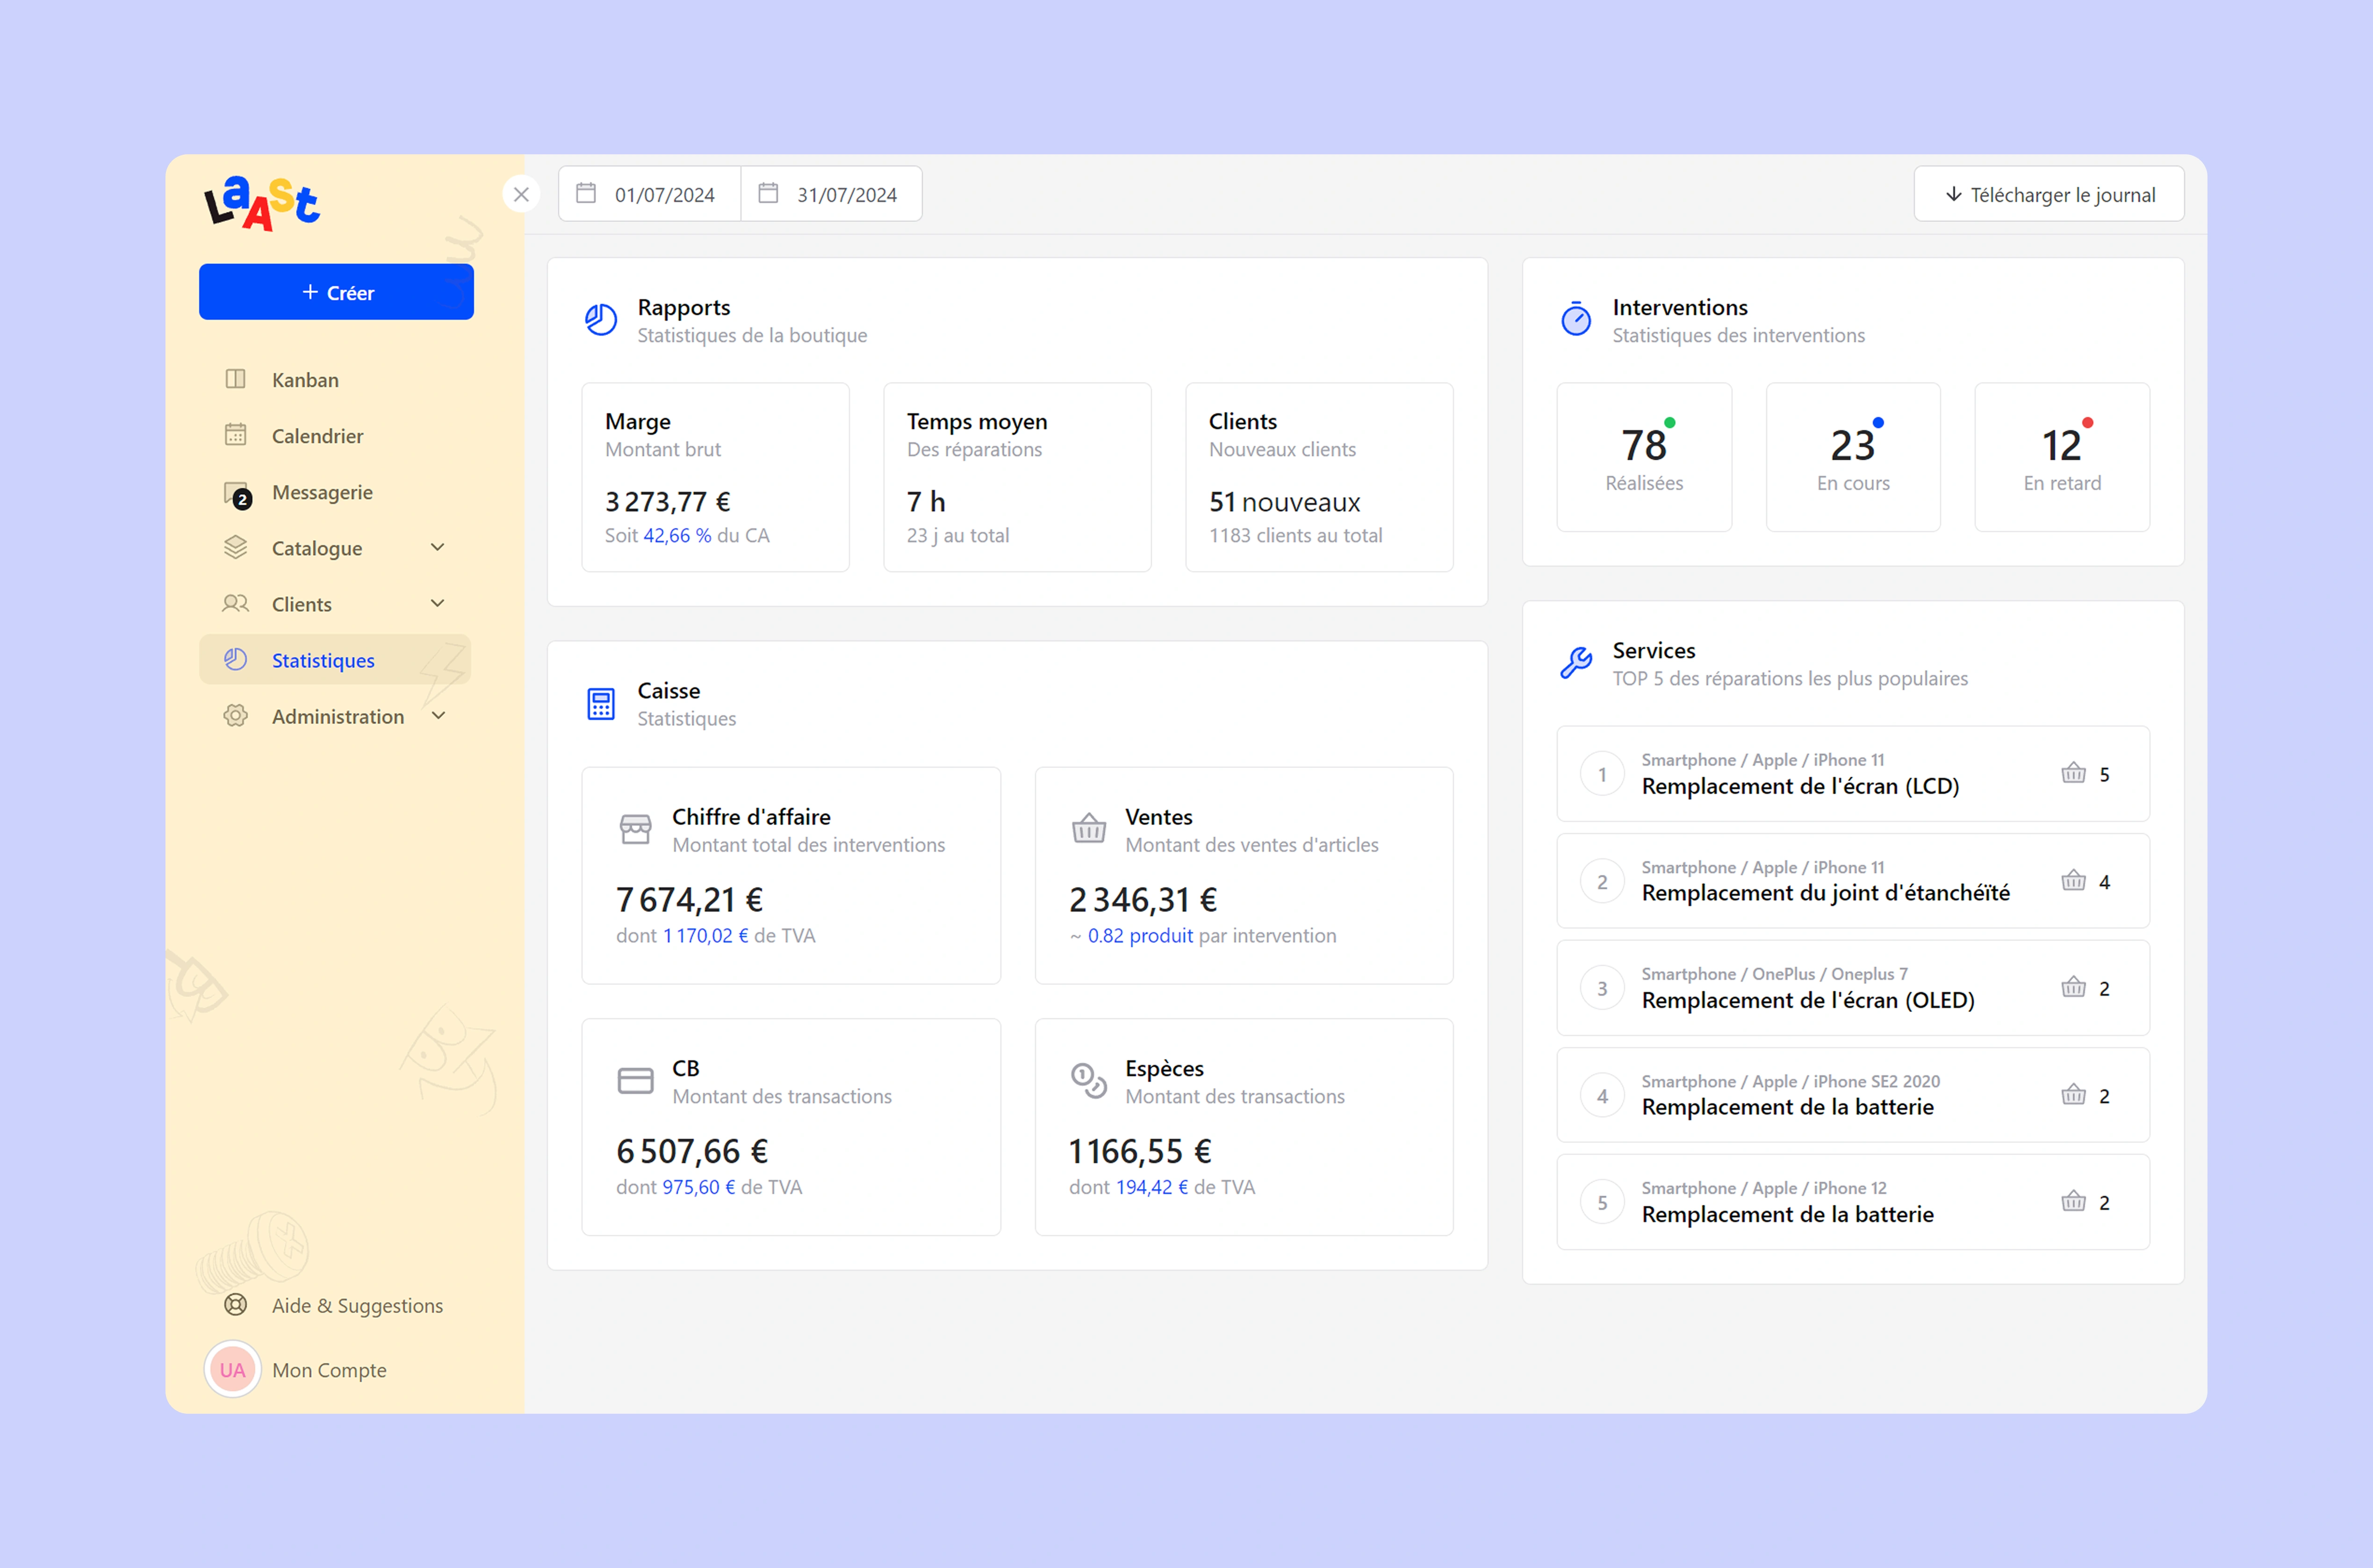2373x1568 pixels.
Task: Expand the Administration section
Action: tap(437, 715)
